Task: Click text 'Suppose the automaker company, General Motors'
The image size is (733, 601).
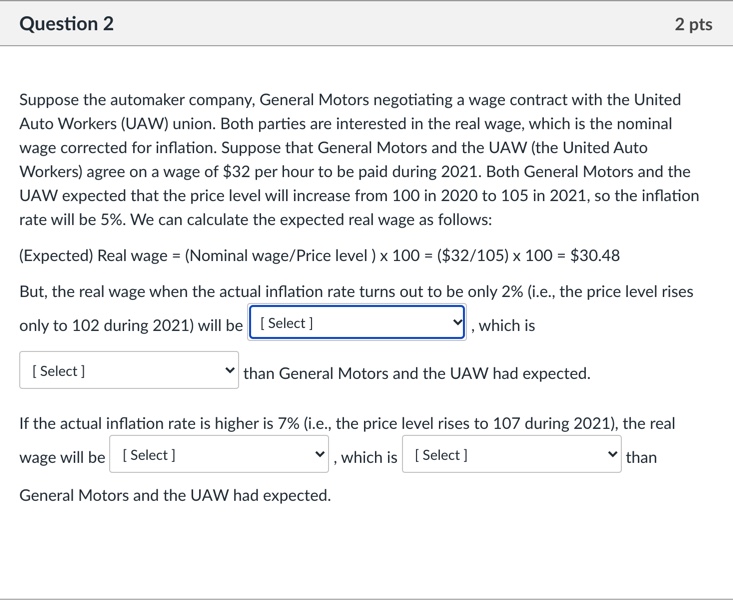Action: click(x=194, y=100)
